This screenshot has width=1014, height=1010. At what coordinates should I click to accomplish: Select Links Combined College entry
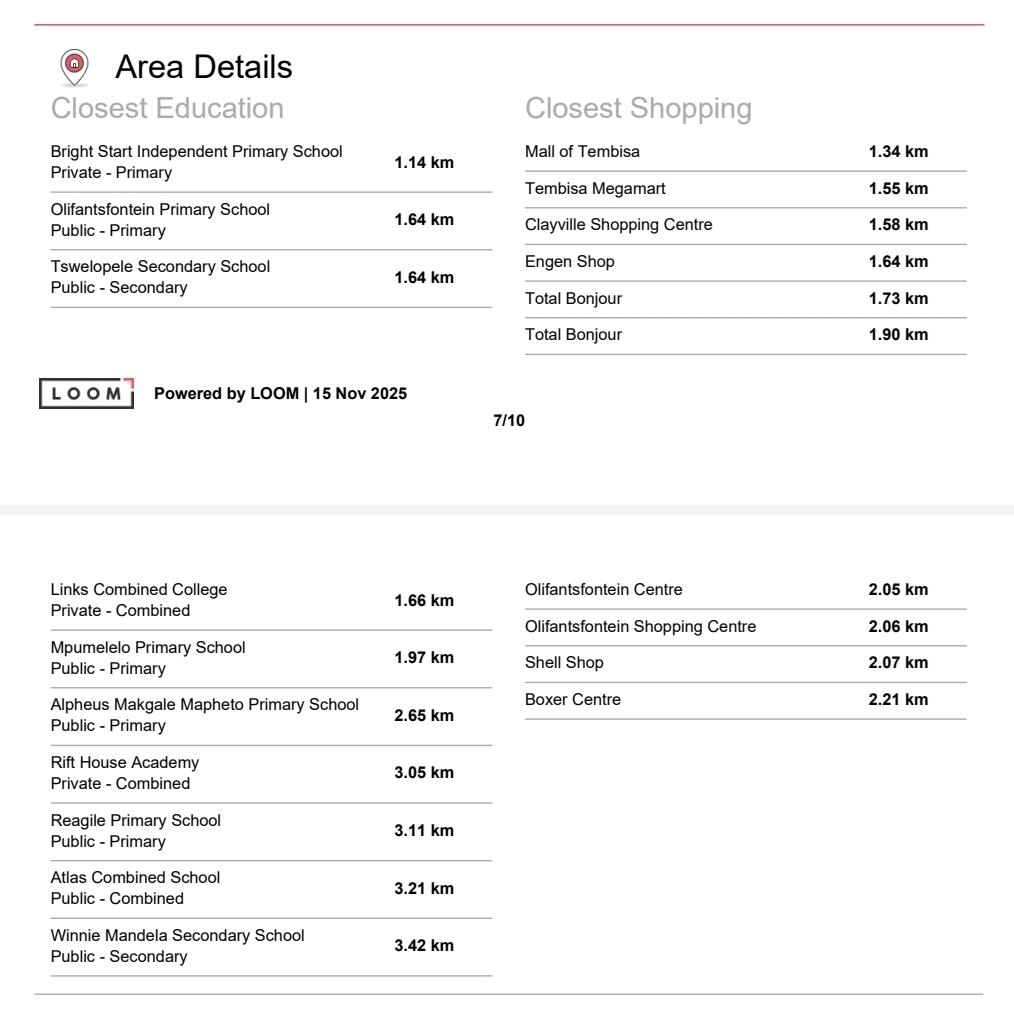(x=139, y=600)
